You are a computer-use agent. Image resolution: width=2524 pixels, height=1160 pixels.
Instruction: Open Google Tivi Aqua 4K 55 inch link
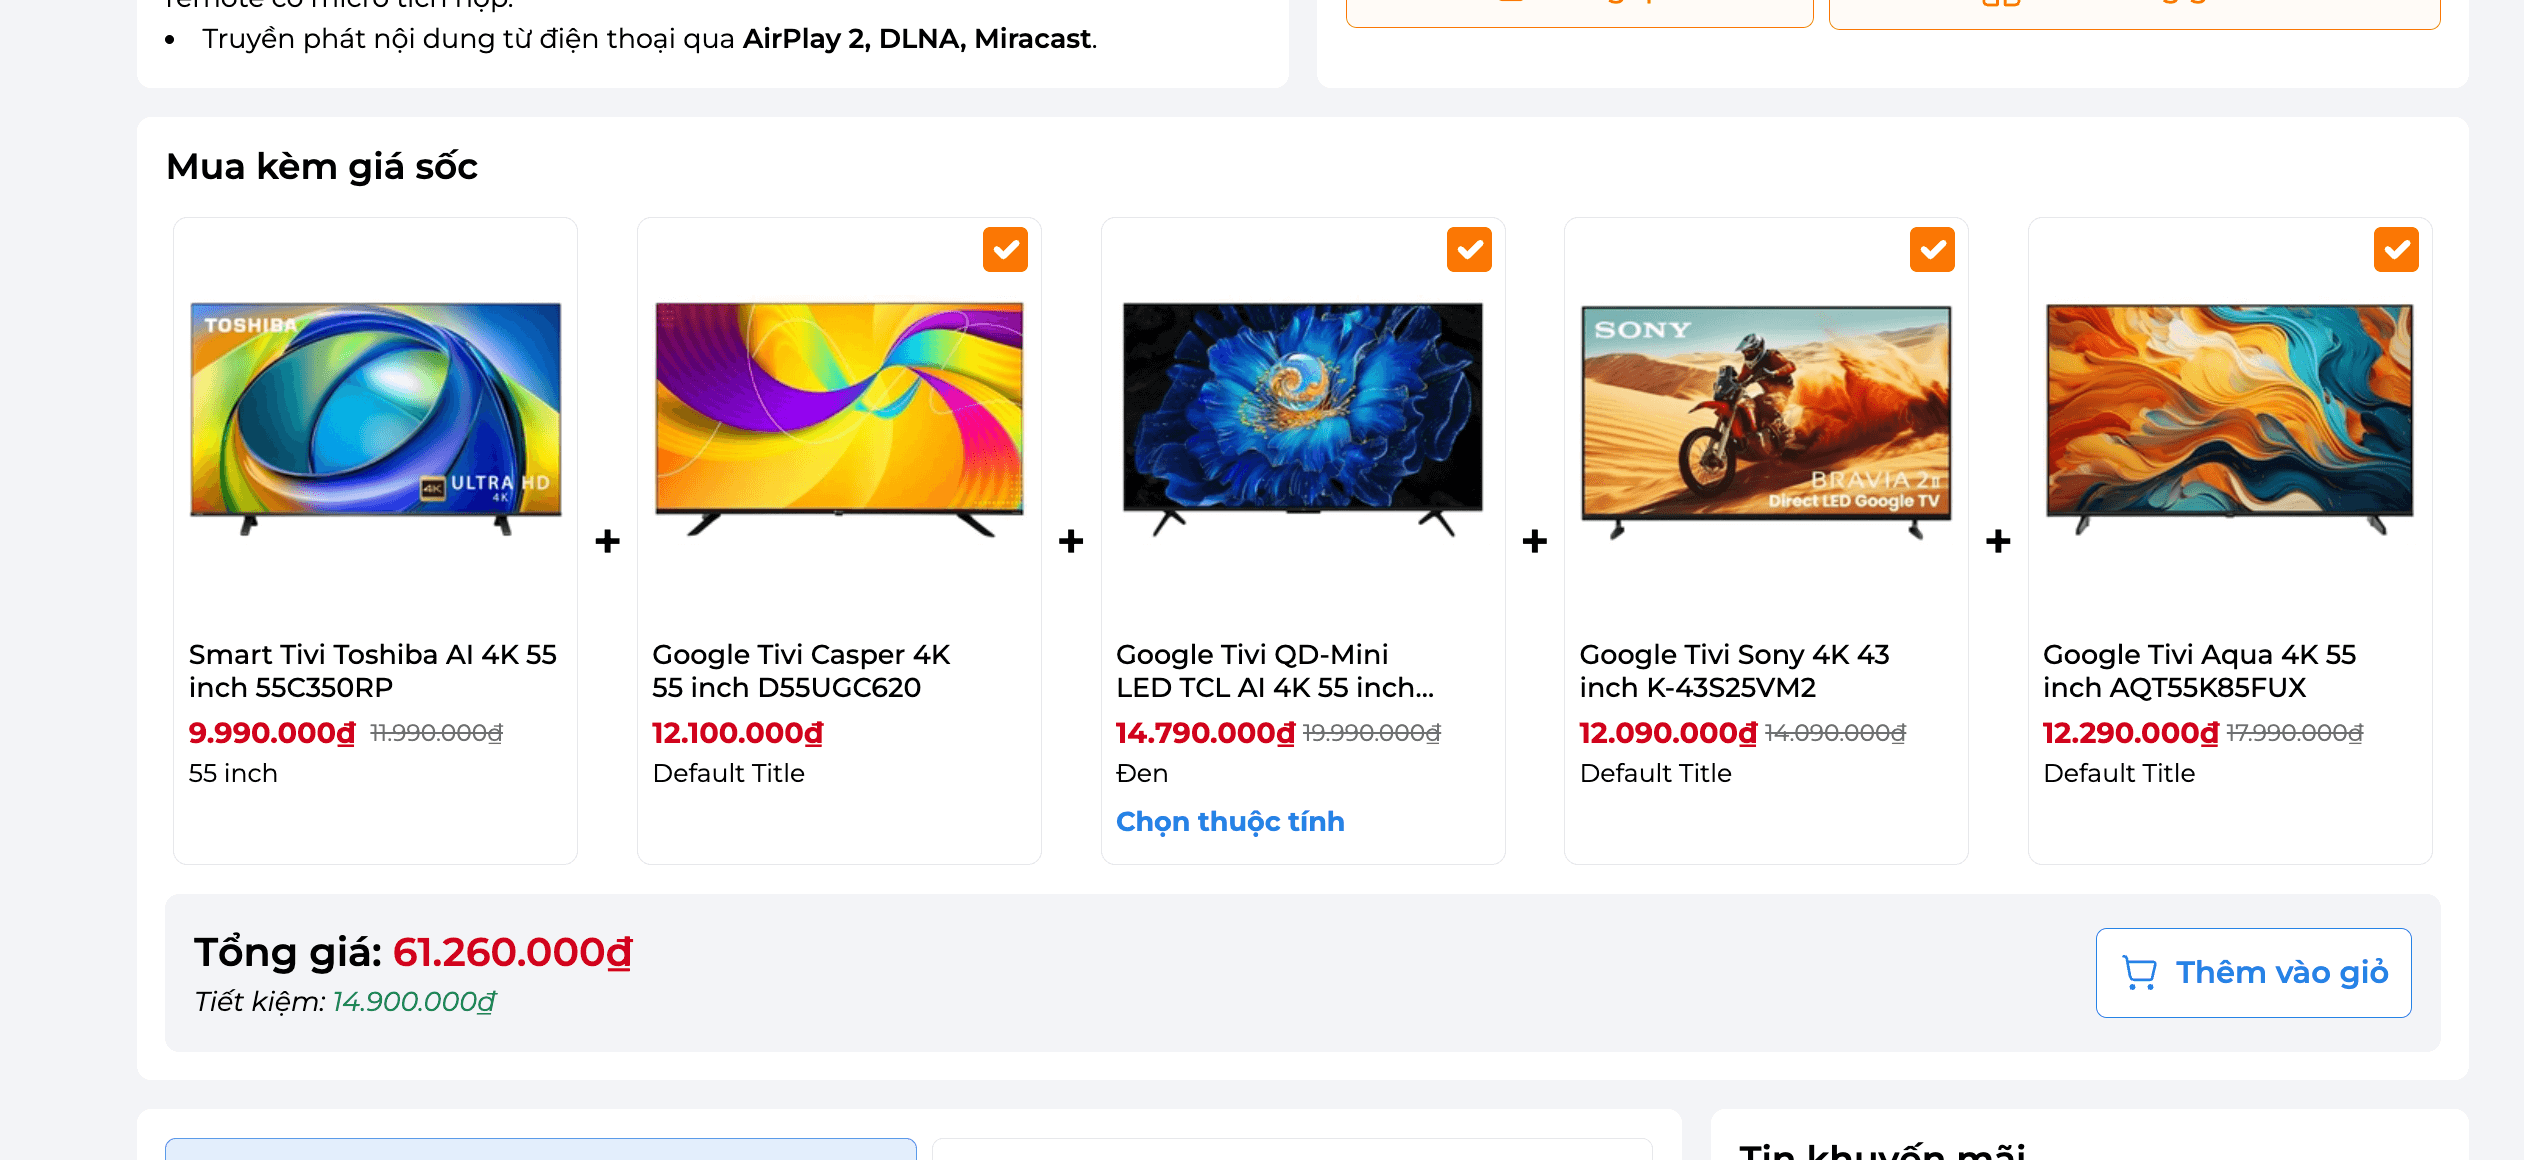tap(2200, 671)
